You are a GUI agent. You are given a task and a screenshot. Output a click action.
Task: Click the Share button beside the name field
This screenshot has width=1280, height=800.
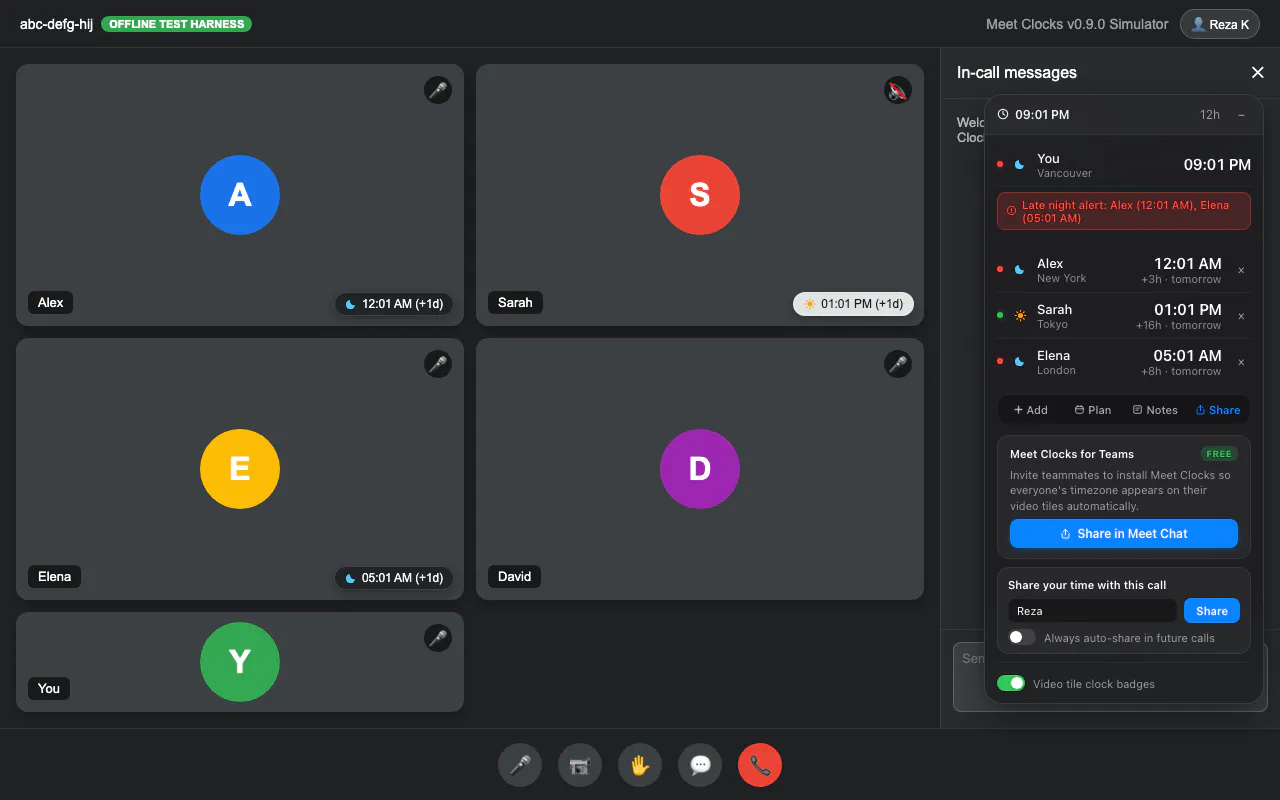click(1212, 611)
